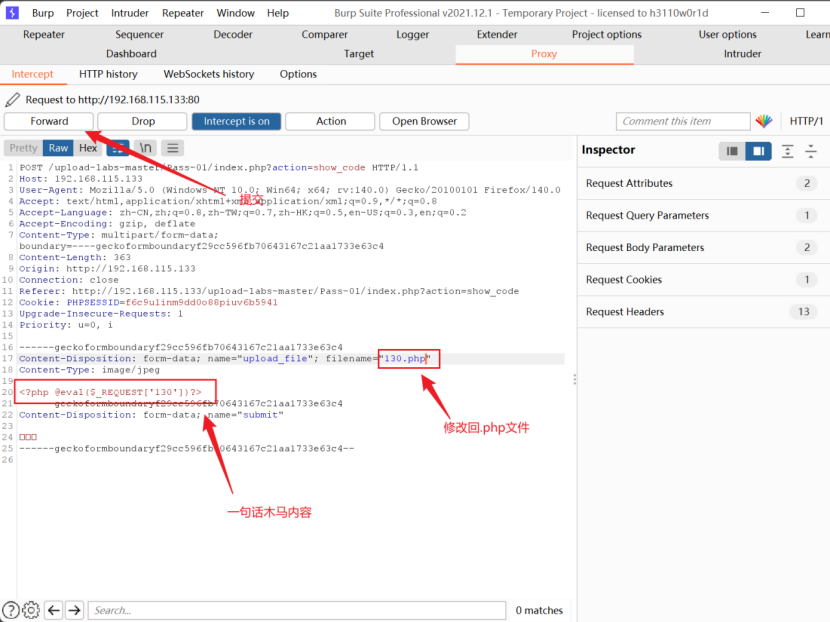Image resolution: width=830 pixels, height=622 pixels.
Task: Click the Open Browser button
Action: pos(424,121)
